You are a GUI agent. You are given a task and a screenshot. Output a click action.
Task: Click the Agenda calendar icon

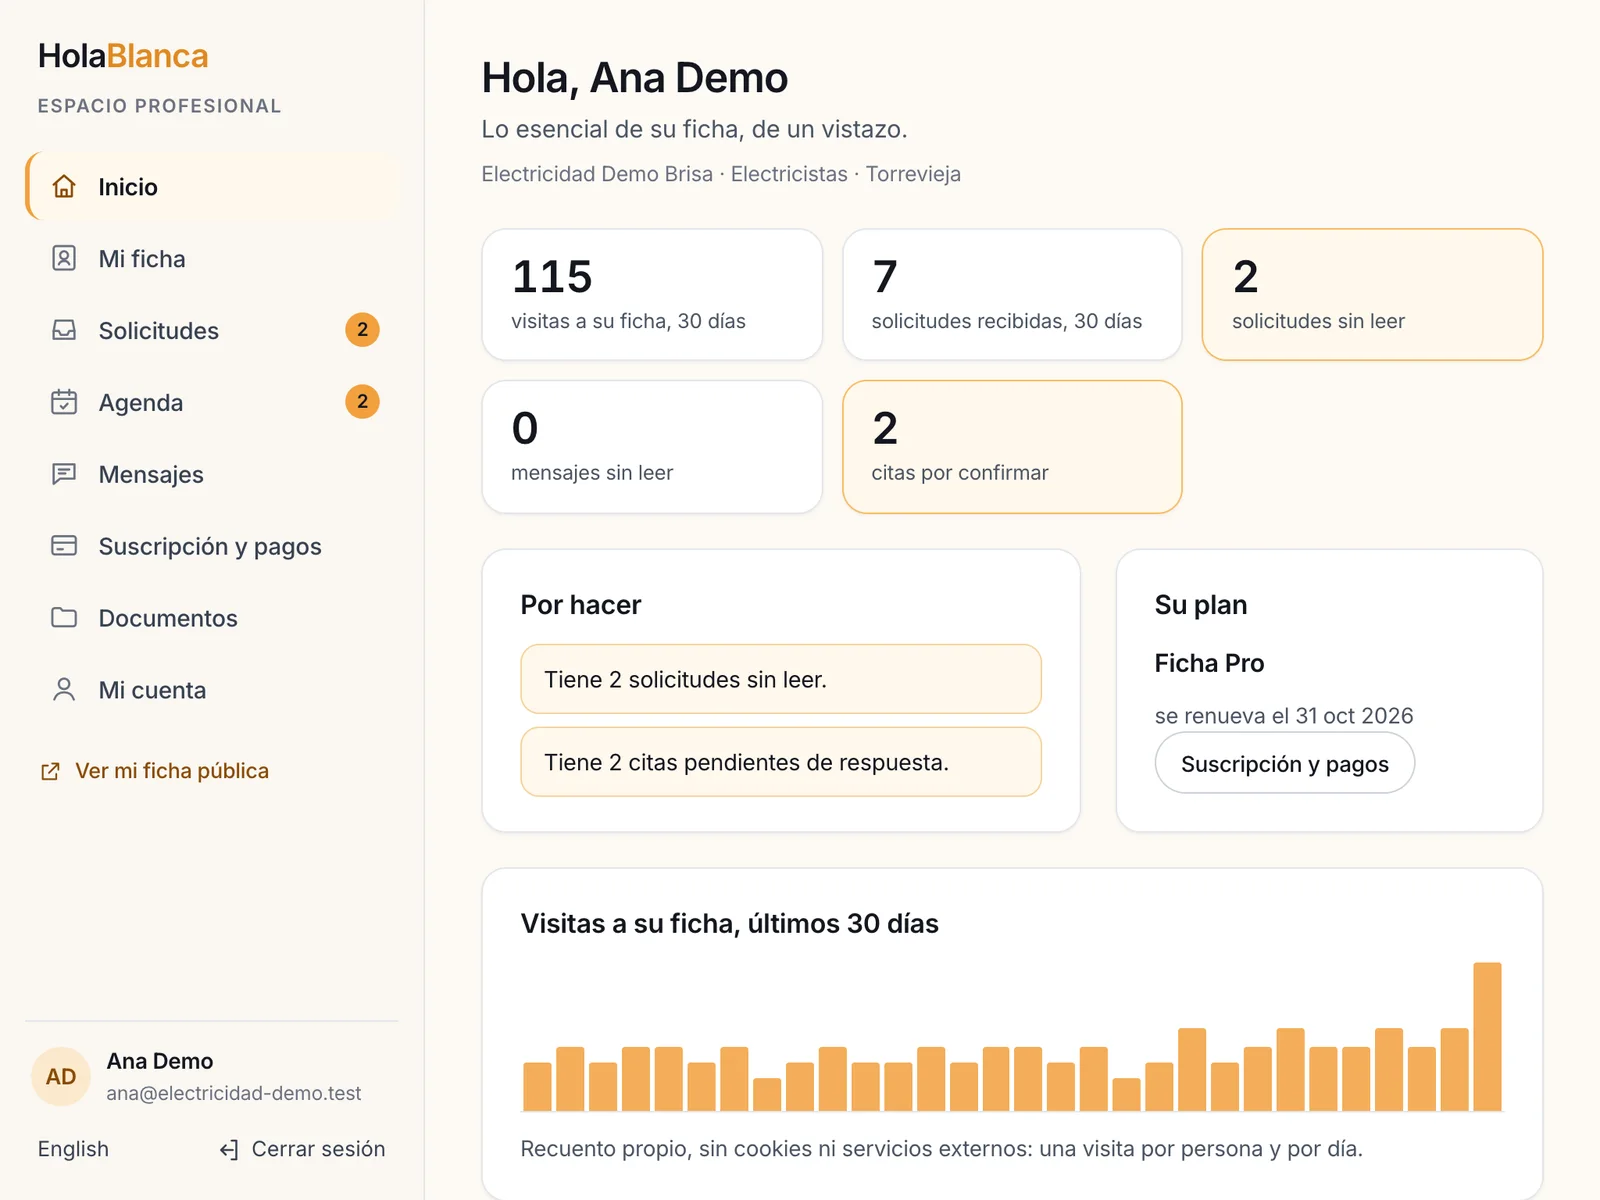tap(64, 402)
